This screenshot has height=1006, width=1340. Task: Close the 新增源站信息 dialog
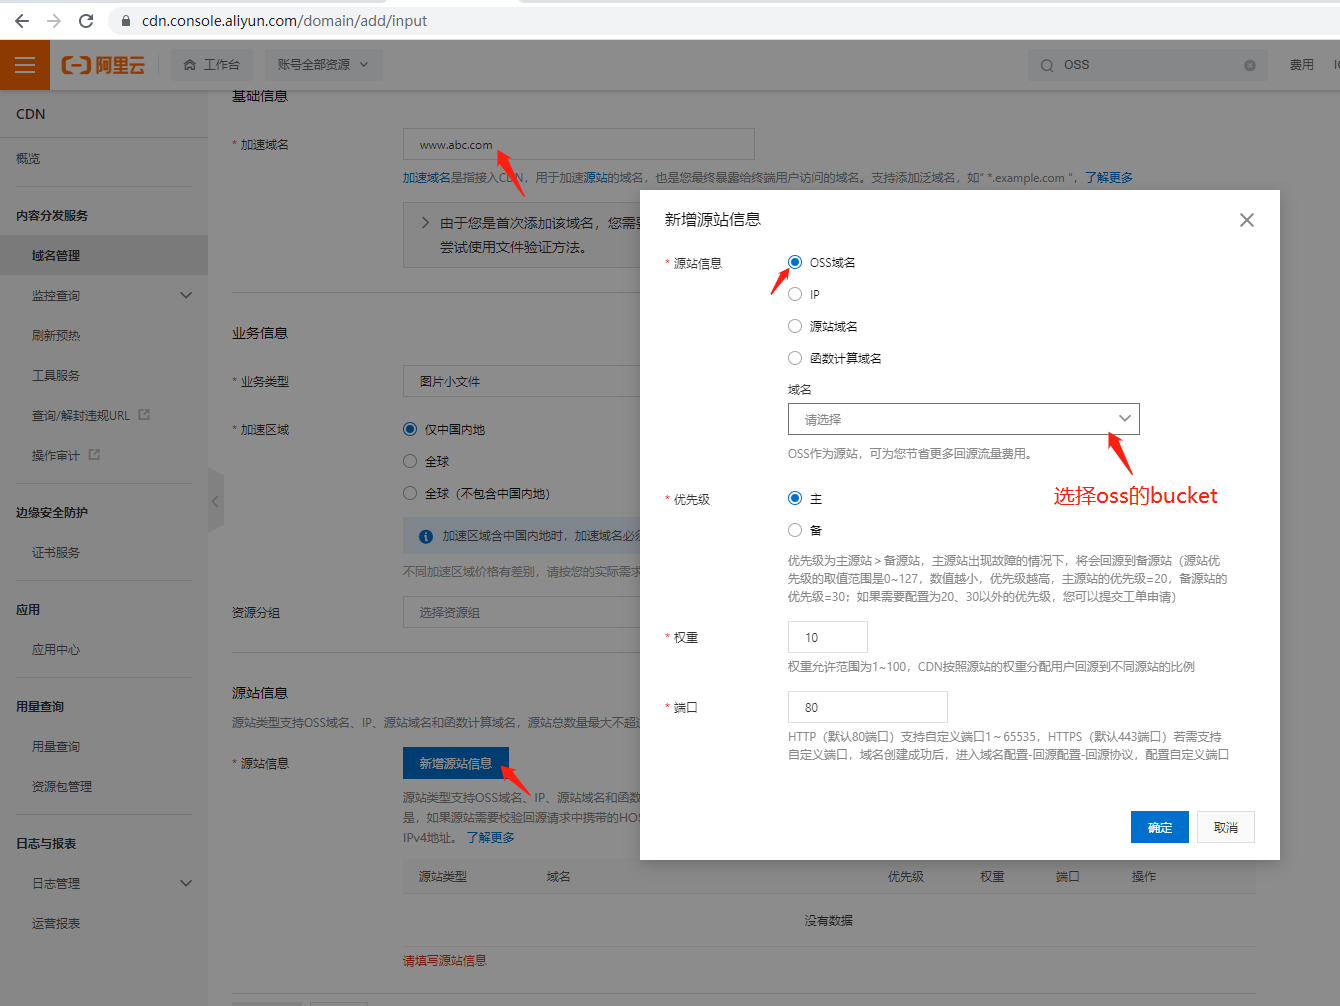[x=1246, y=220]
